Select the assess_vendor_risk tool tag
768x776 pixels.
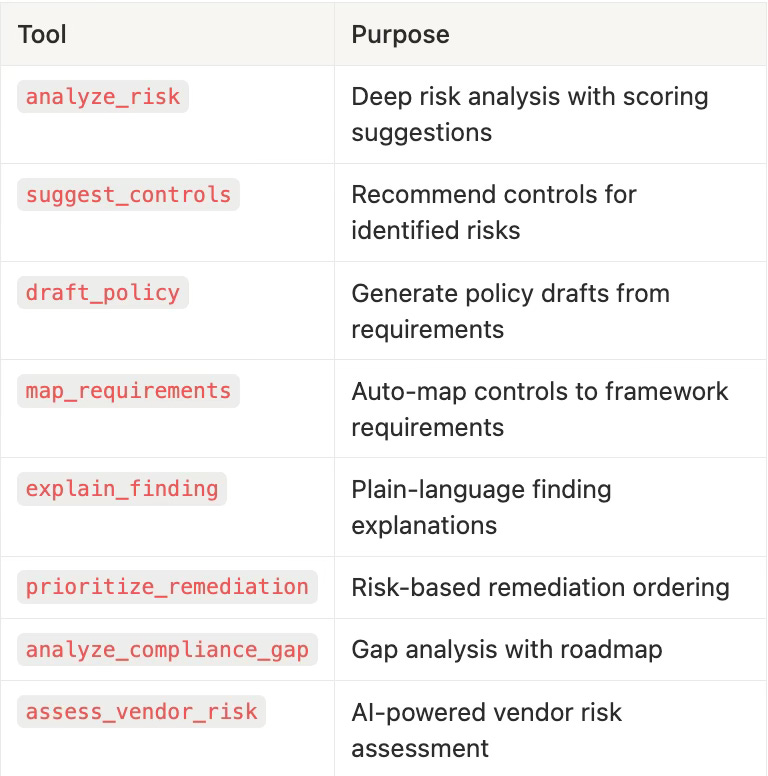tap(142, 712)
